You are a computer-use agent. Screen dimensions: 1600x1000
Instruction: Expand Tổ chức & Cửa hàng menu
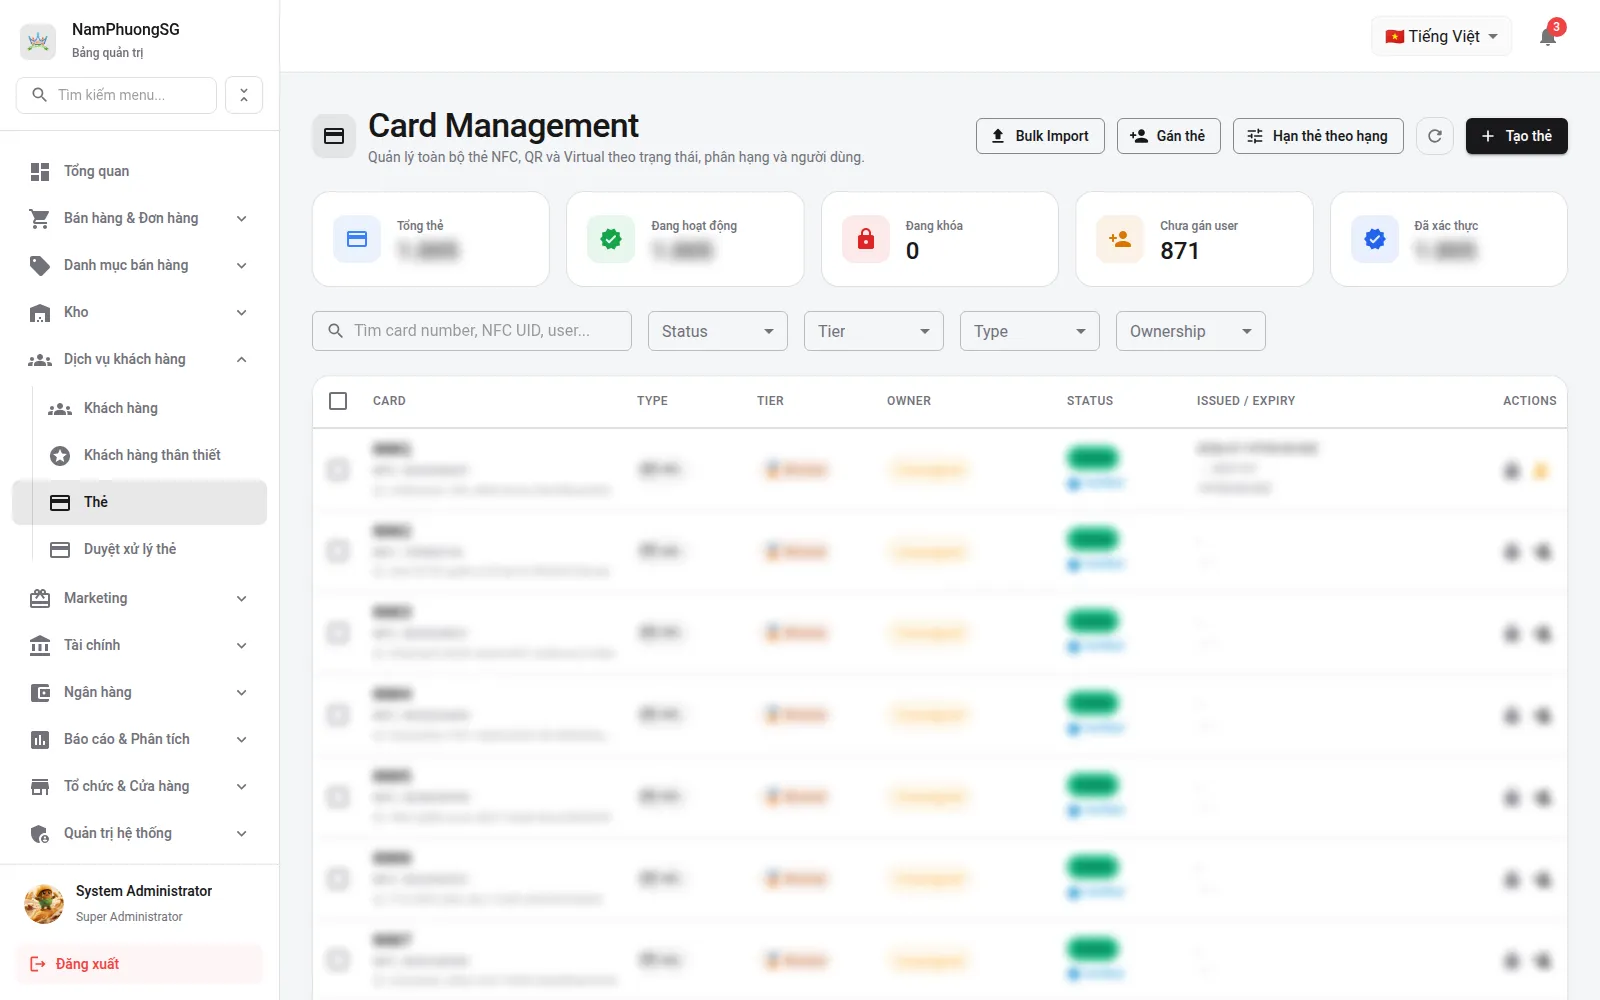[140, 786]
